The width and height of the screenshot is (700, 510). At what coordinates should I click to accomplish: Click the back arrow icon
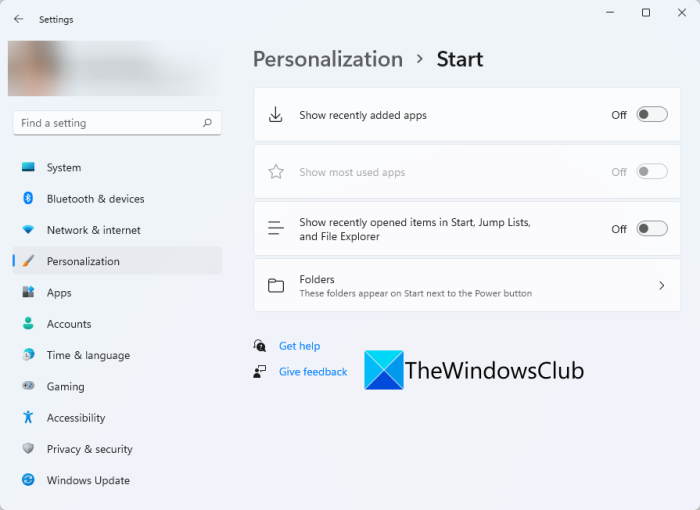tap(18, 19)
